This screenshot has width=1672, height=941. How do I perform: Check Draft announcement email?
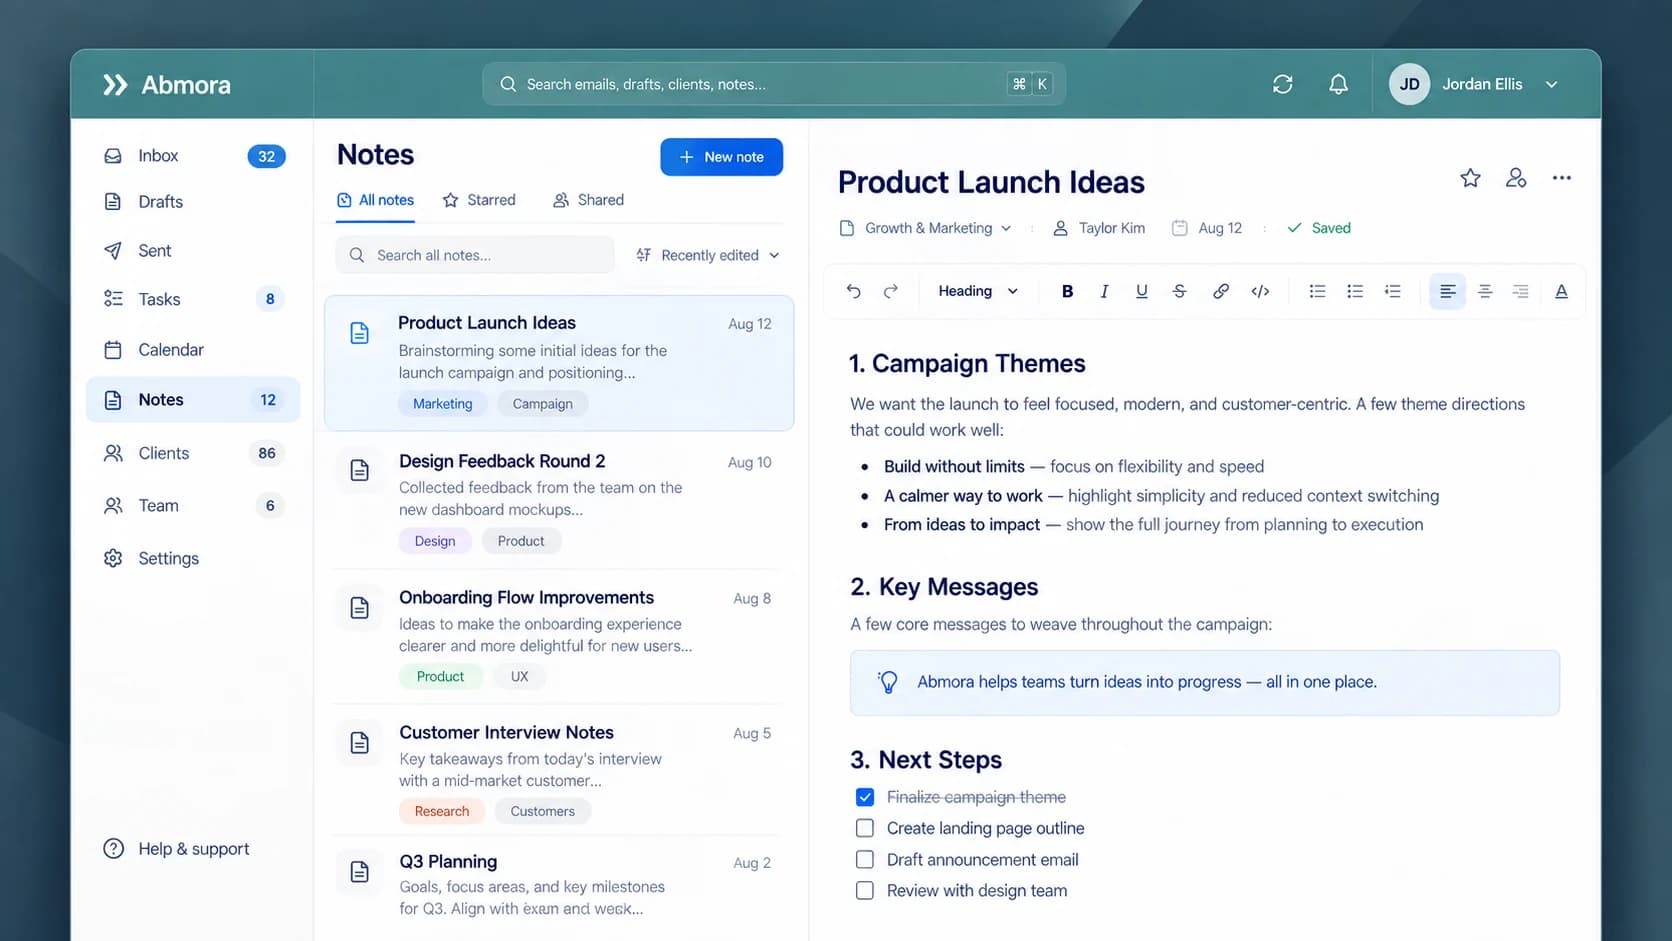pos(865,859)
